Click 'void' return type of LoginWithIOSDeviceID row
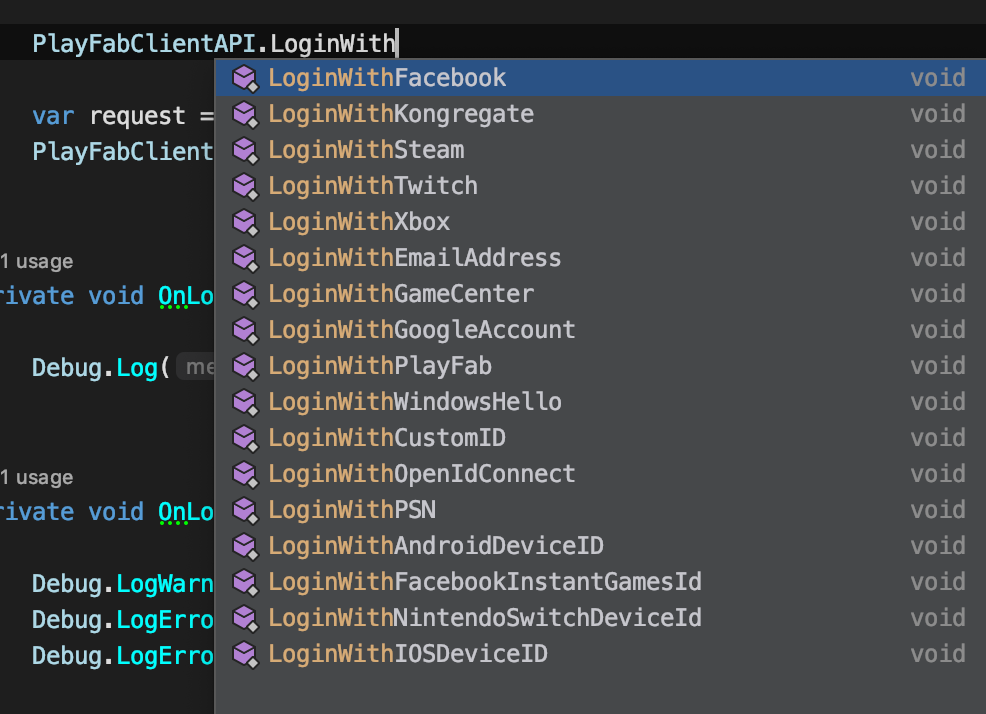This screenshot has width=986, height=714. point(938,654)
